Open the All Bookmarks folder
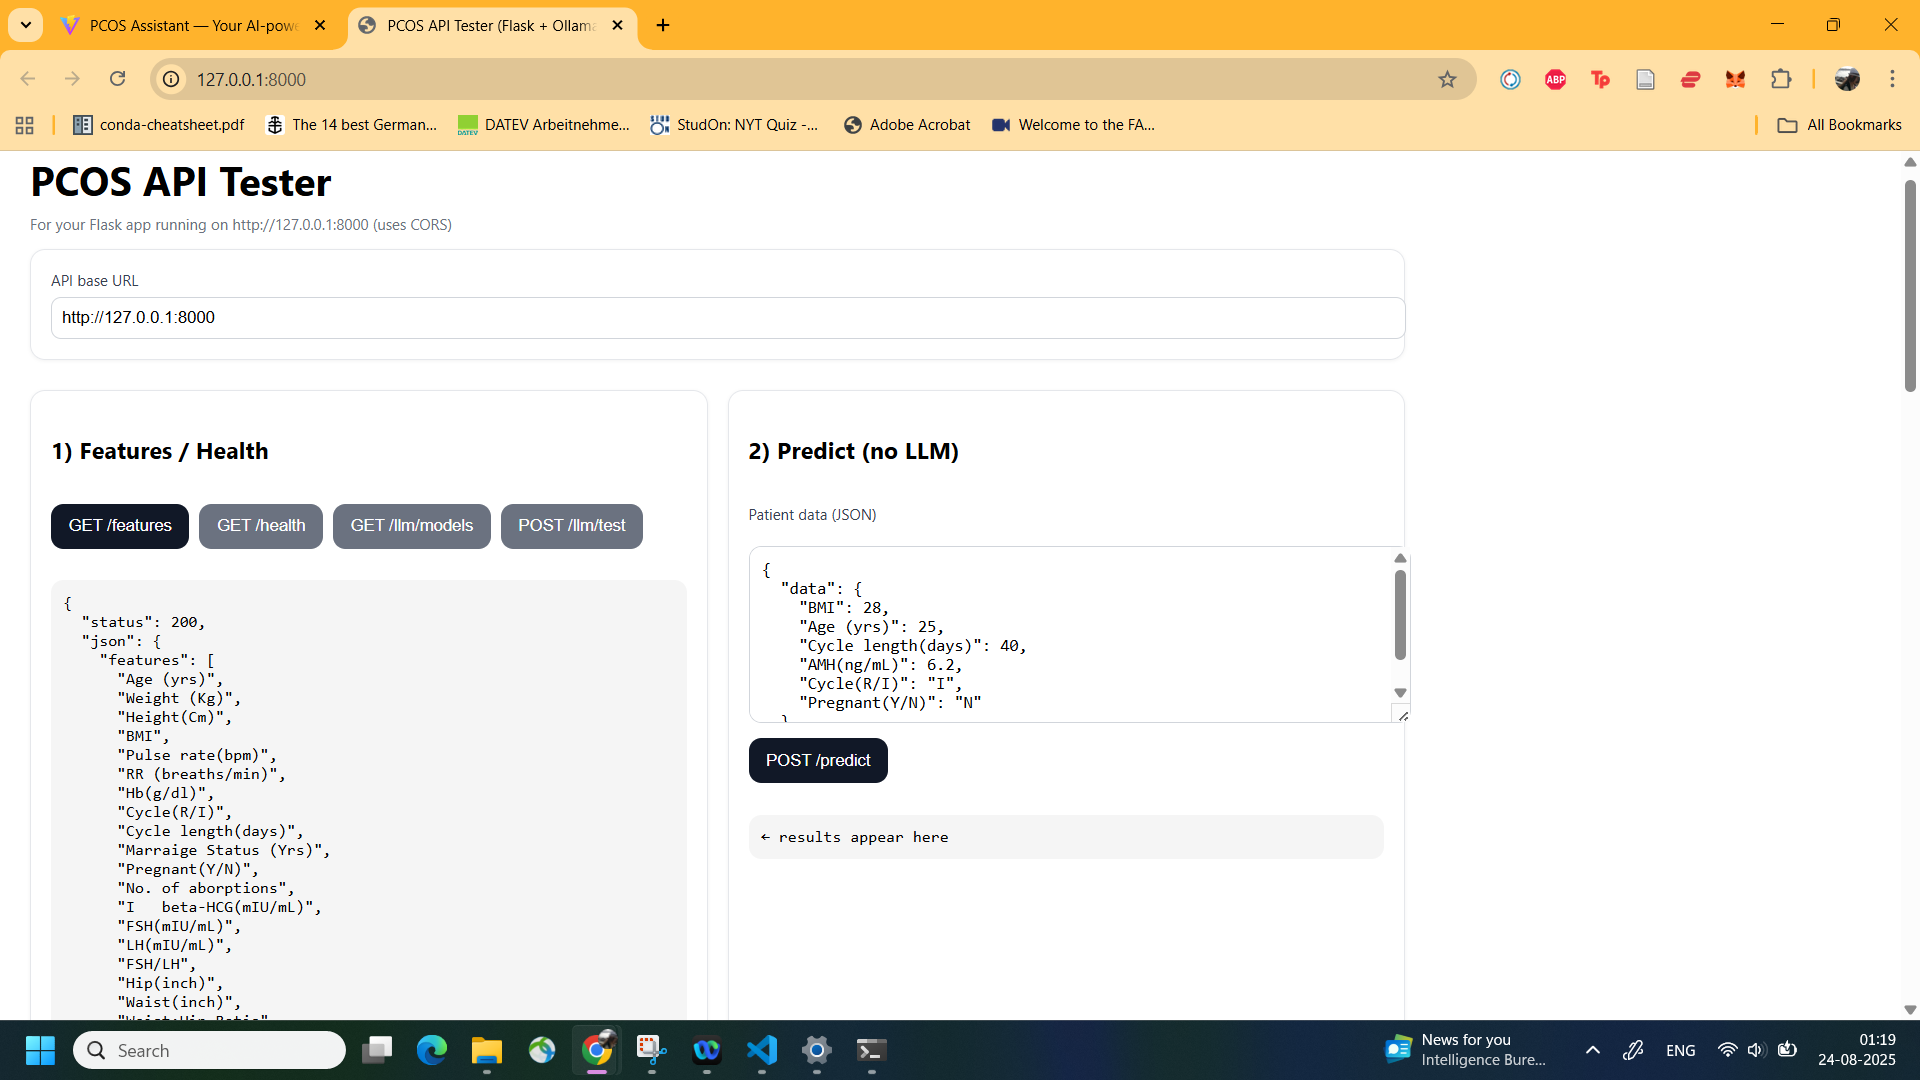This screenshot has height=1080, width=1920. (1839, 125)
